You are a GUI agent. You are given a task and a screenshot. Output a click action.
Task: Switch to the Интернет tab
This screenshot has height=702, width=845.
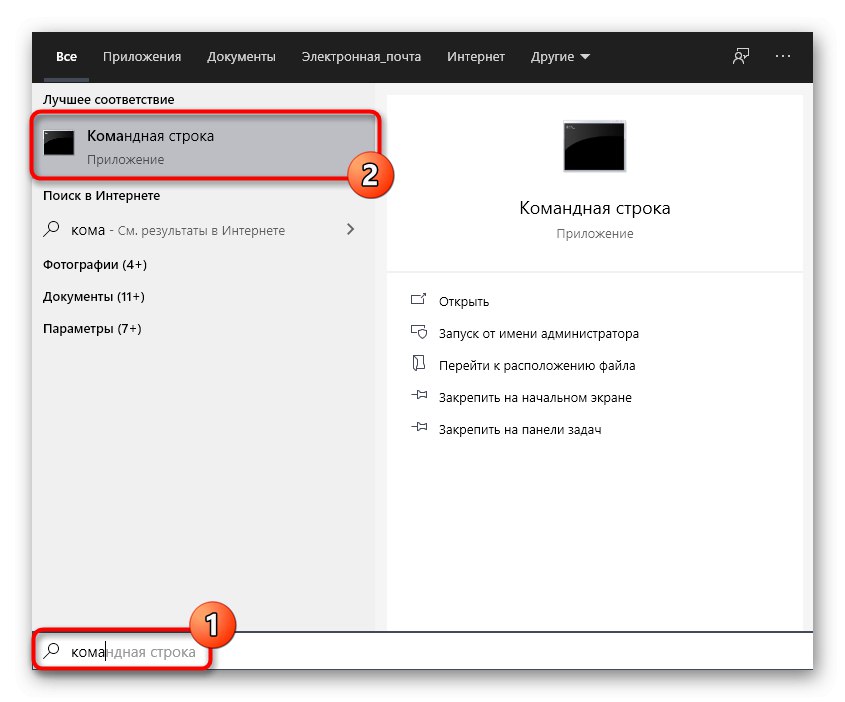(x=475, y=57)
